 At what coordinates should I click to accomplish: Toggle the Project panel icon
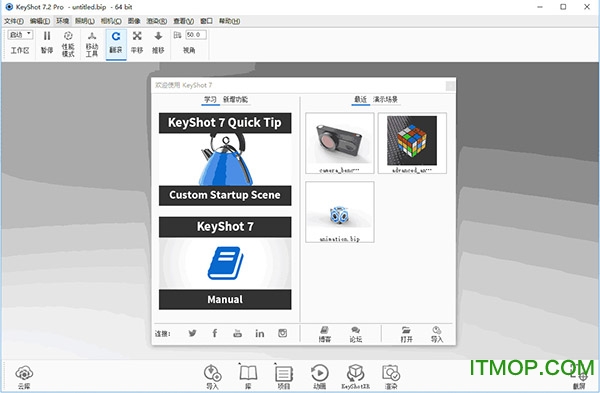(x=284, y=377)
